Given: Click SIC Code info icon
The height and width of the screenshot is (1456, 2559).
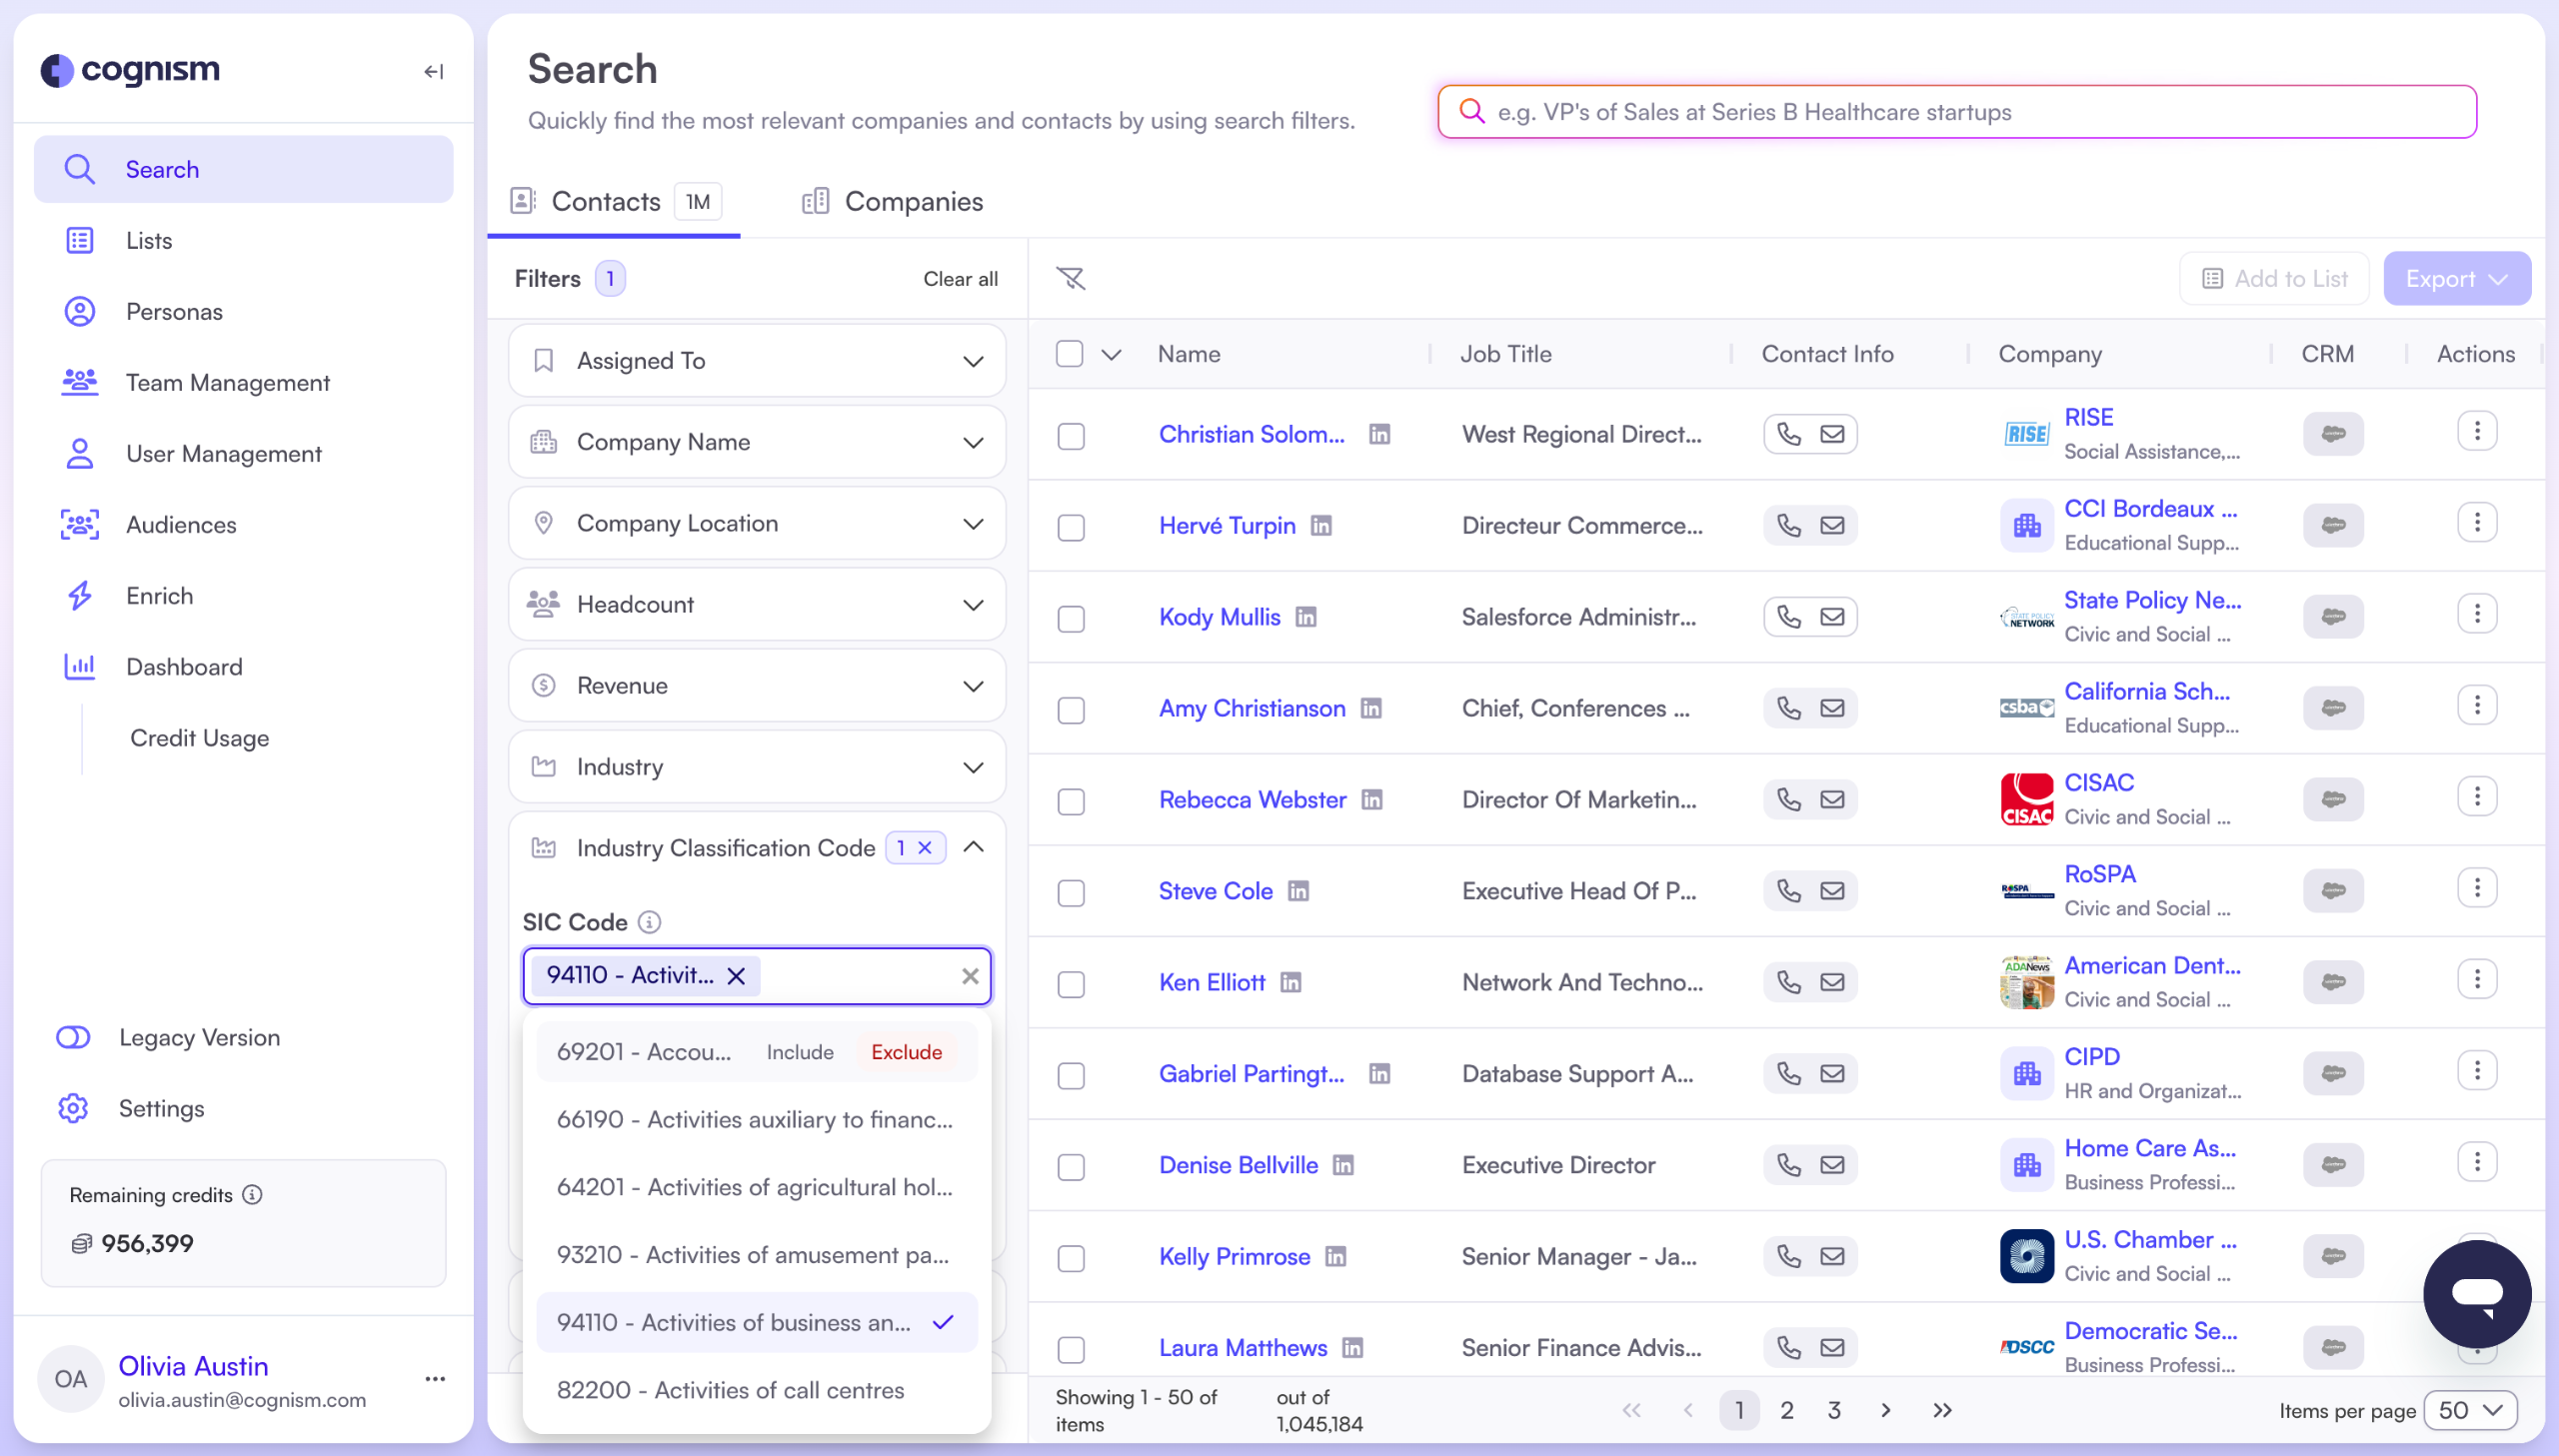Looking at the screenshot, I should (650, 922).
